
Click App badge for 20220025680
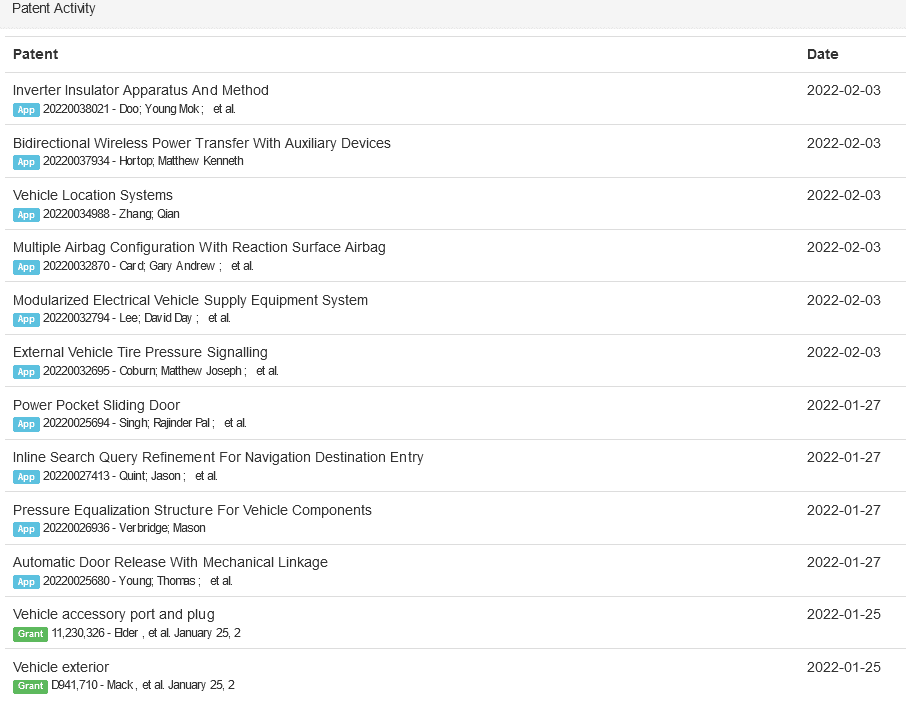pyautogui.click(x=26, y=582)
